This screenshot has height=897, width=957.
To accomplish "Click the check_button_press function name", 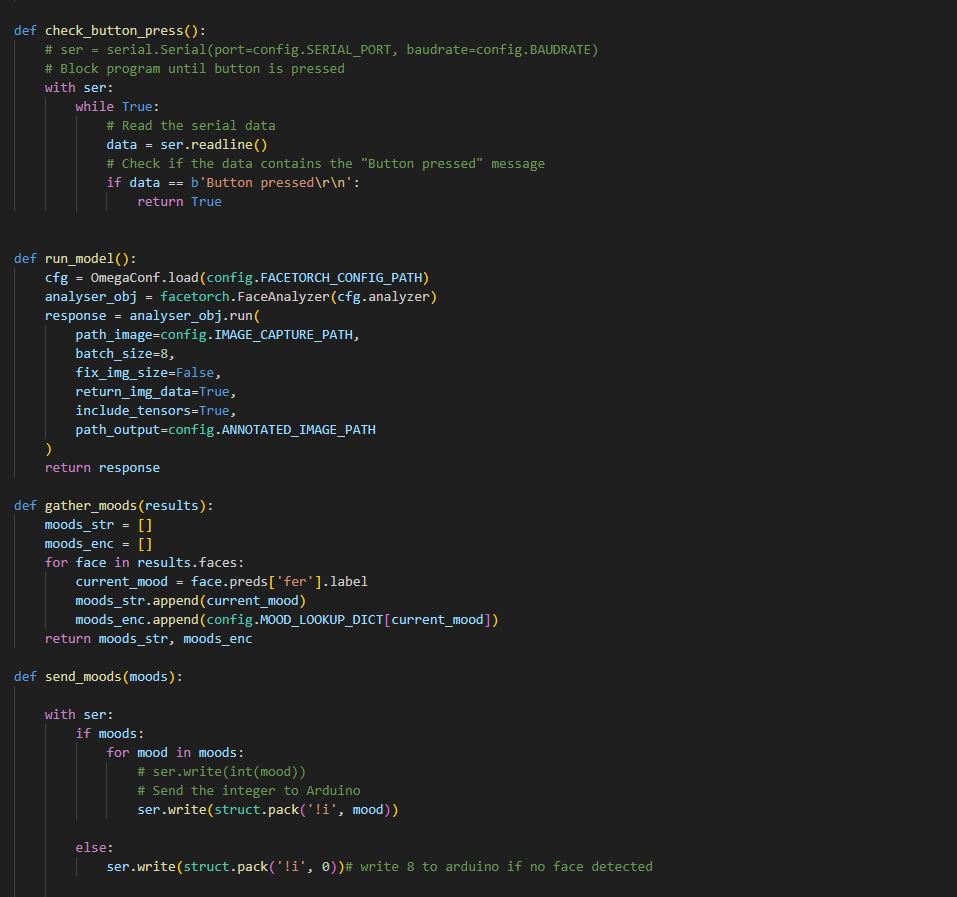I will 114,31.
